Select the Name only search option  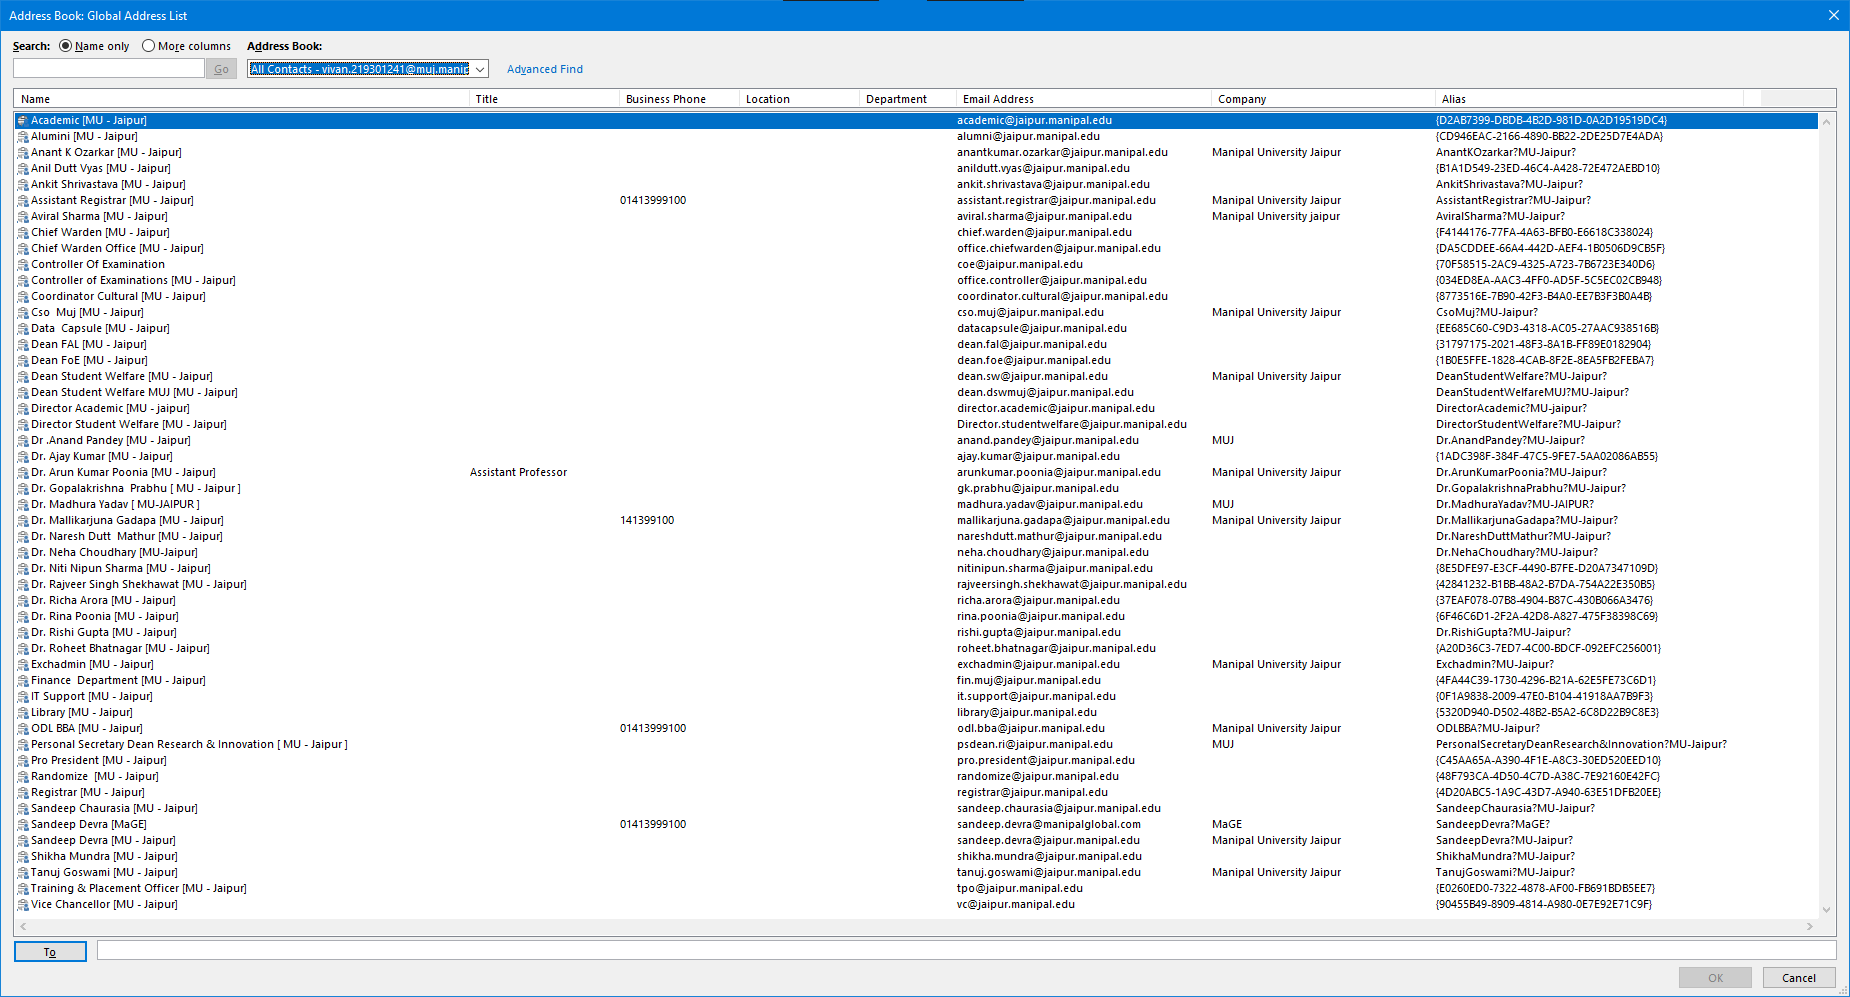pos(66,46)
